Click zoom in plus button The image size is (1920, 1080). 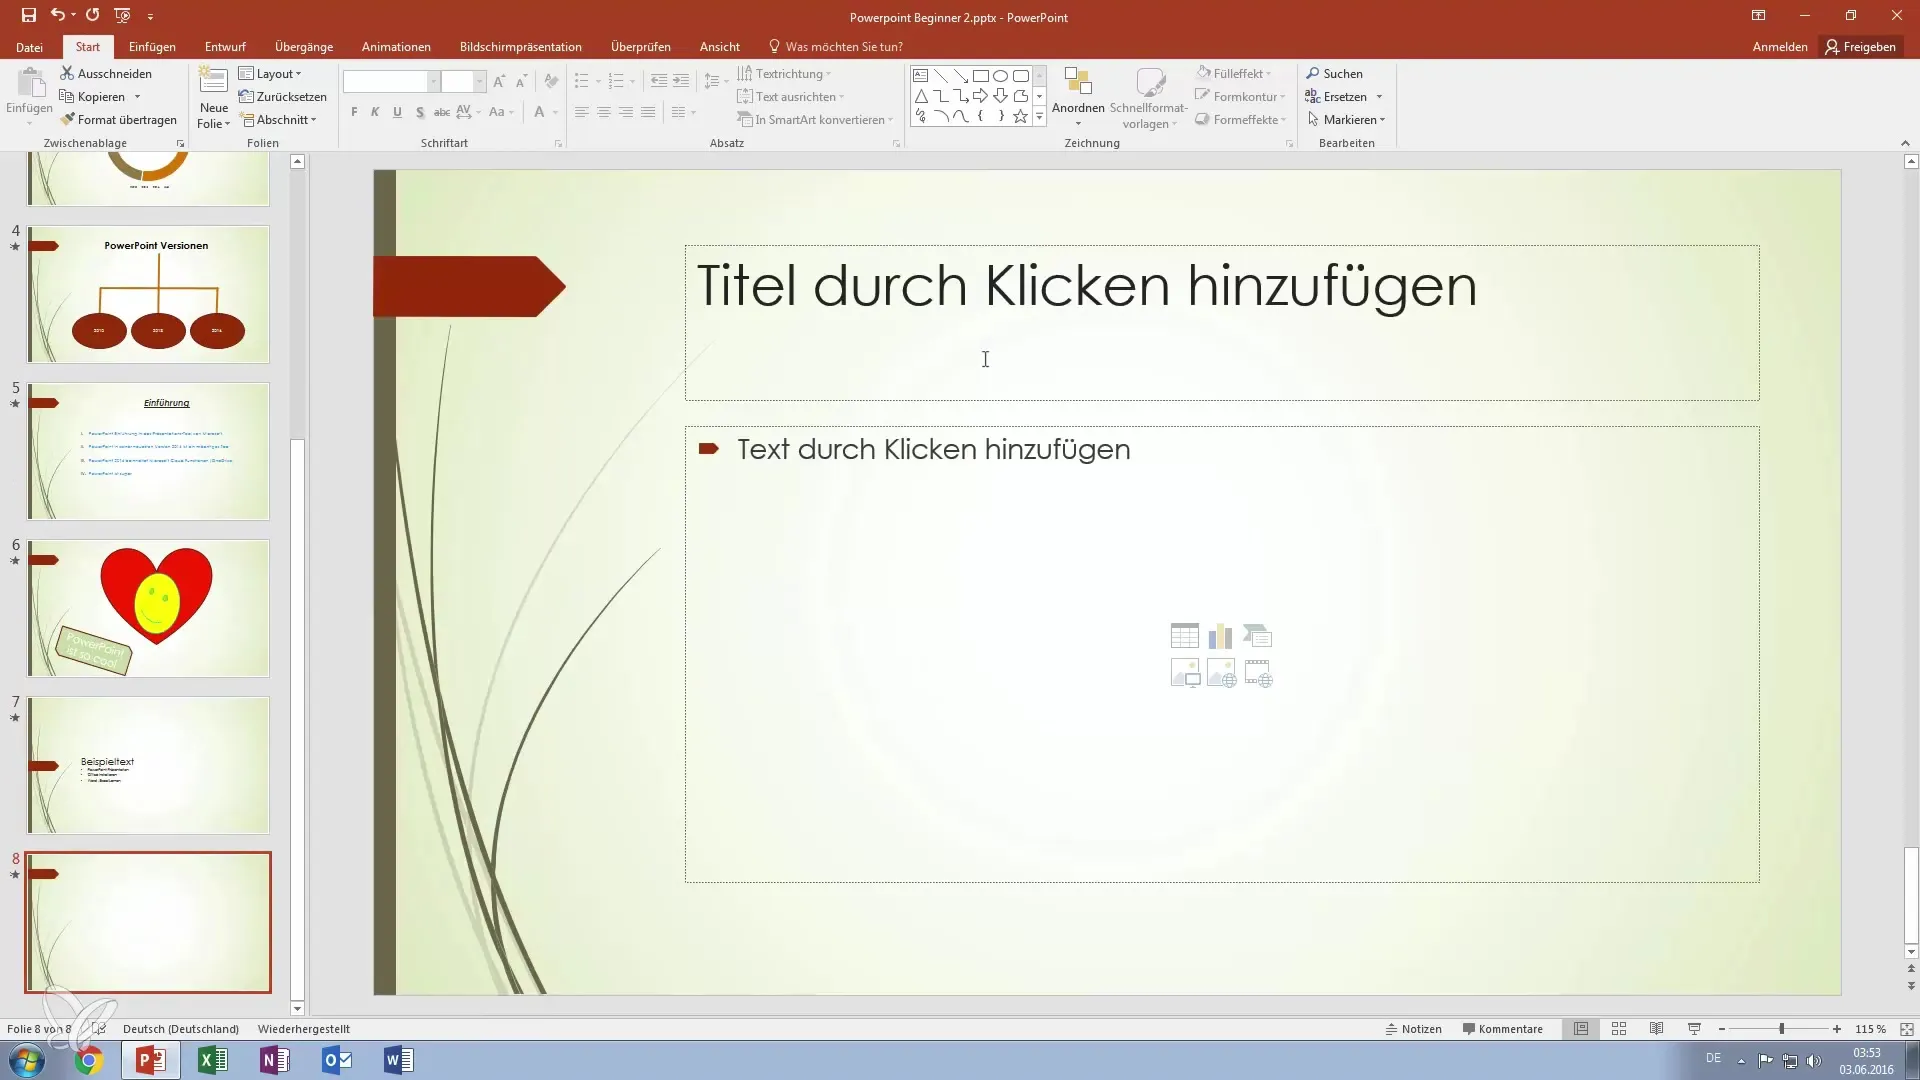(1837, 1029)
